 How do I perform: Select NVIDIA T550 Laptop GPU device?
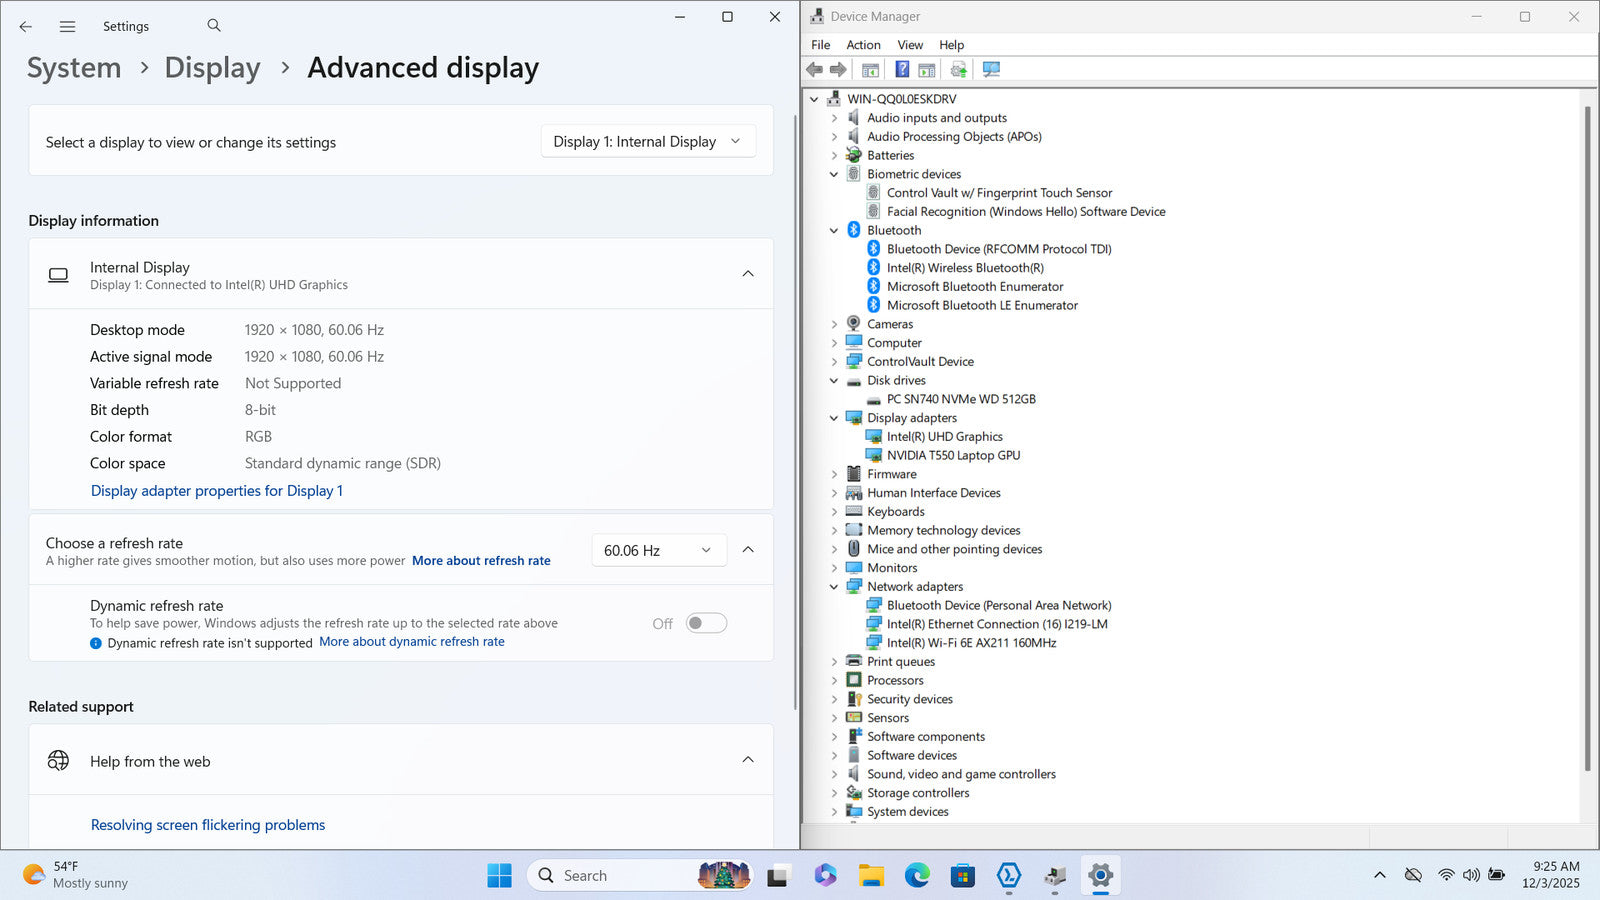click(x=953, y=455)
